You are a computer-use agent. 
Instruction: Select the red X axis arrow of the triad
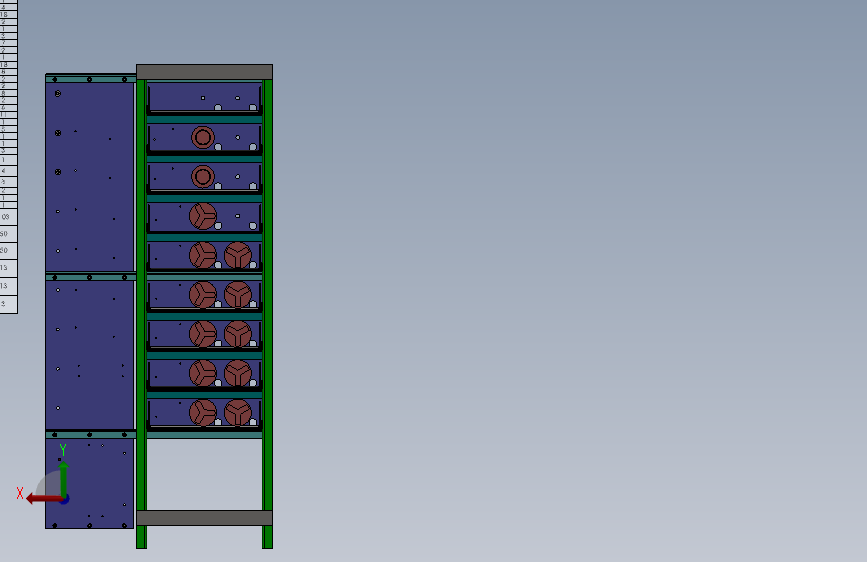point(44,499)
